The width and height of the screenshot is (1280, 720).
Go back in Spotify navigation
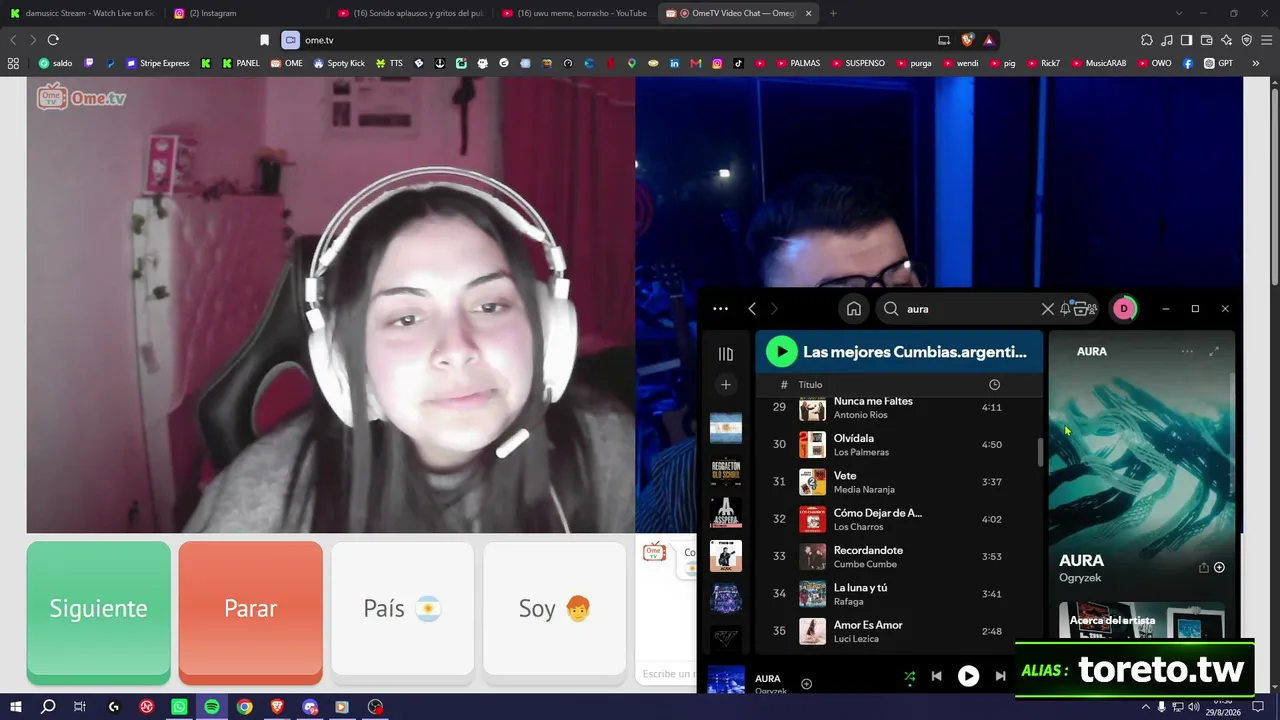752,309
